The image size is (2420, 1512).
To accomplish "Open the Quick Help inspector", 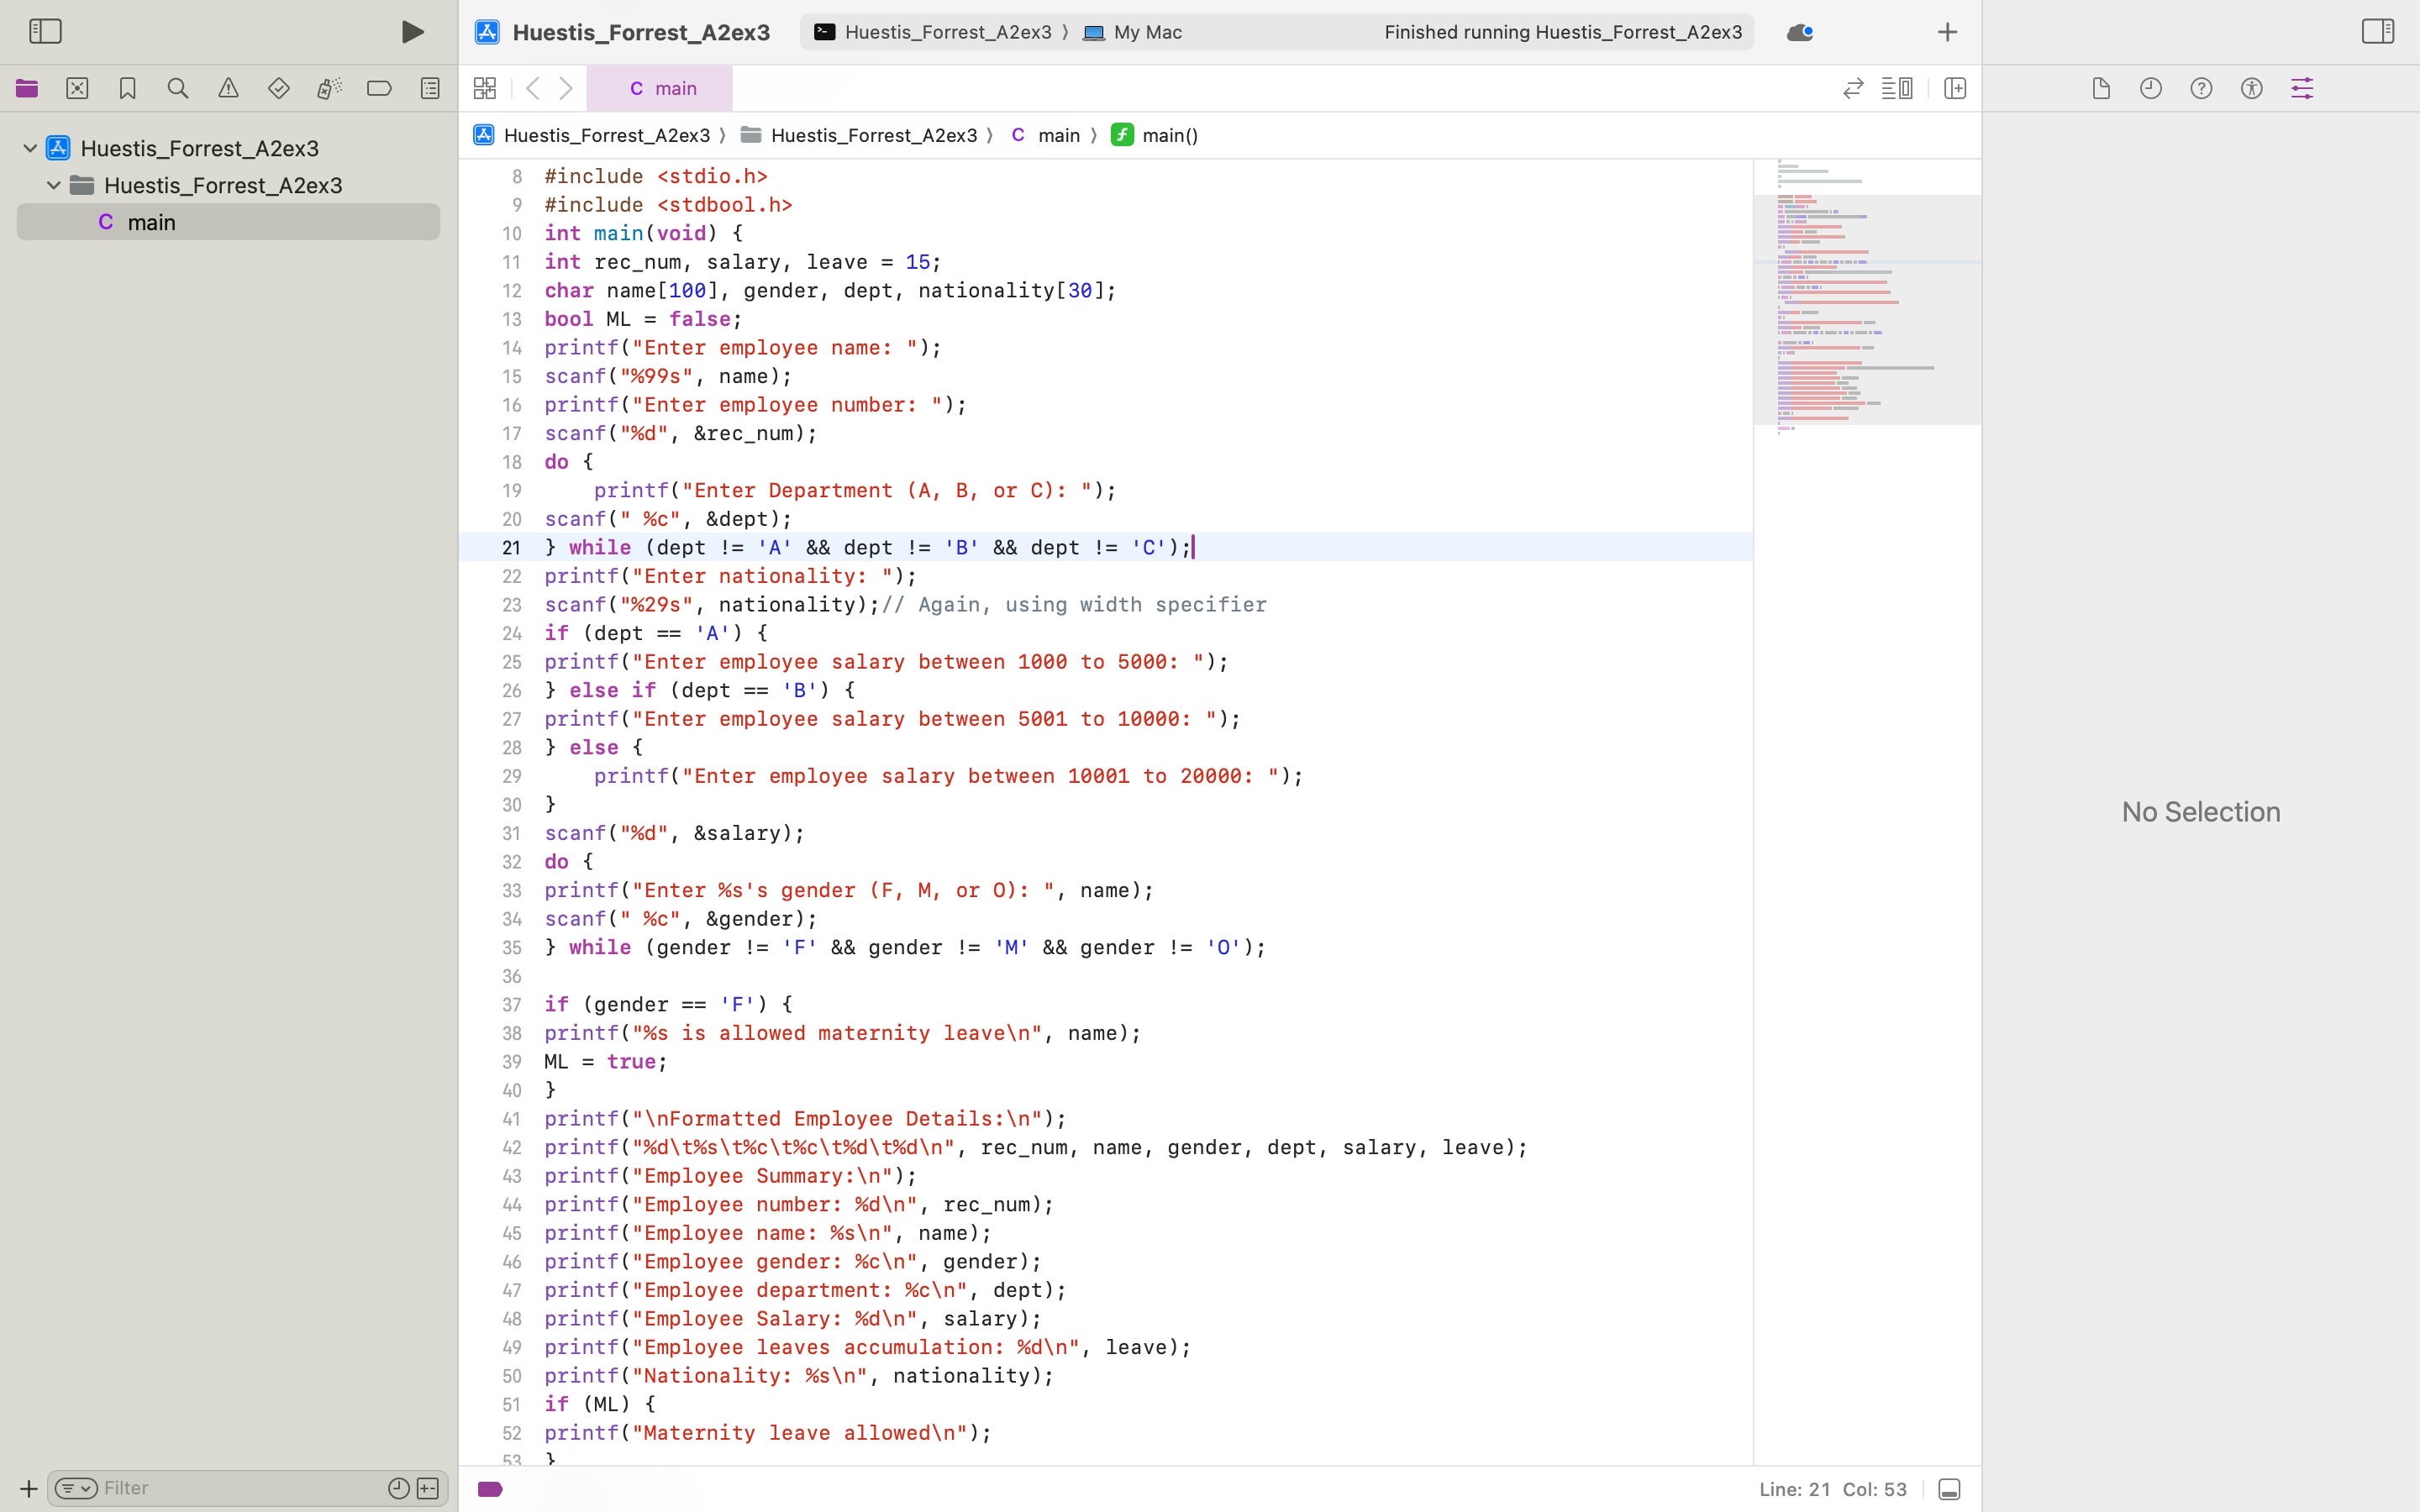I will pos(2202,88).
